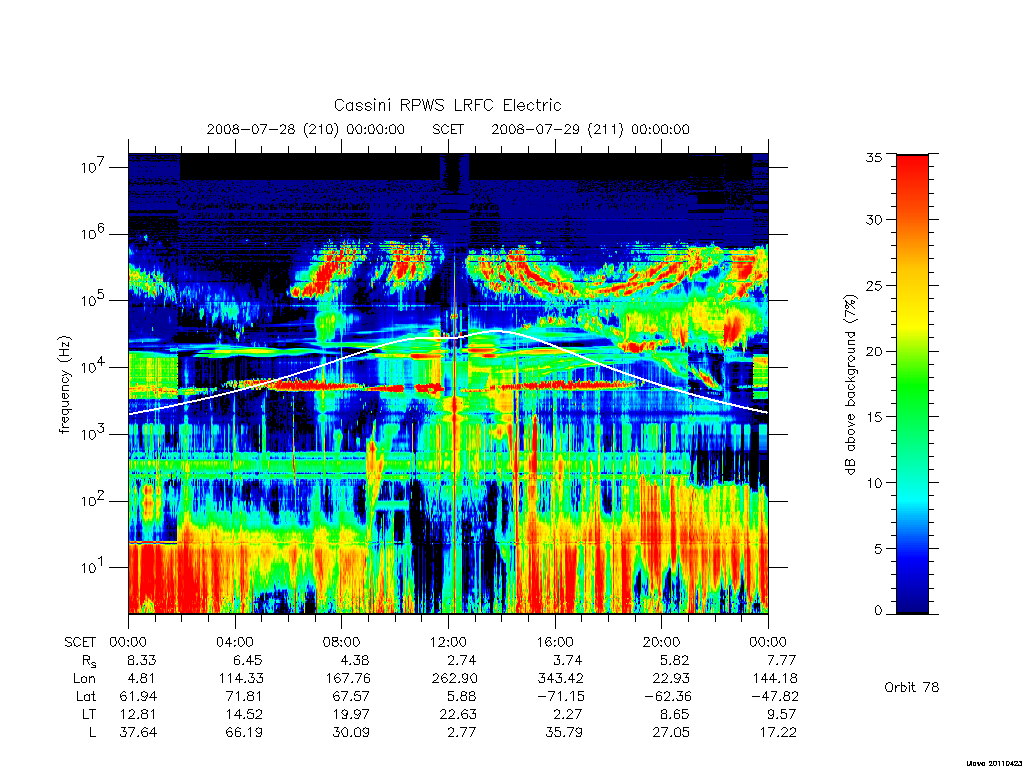Click the Lat value '61.94'
Screen dimensions: 1024x768
tap(138, 696)
